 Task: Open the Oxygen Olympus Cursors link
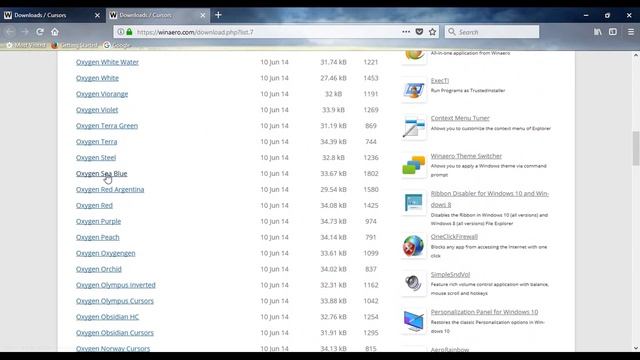[115, 301]
